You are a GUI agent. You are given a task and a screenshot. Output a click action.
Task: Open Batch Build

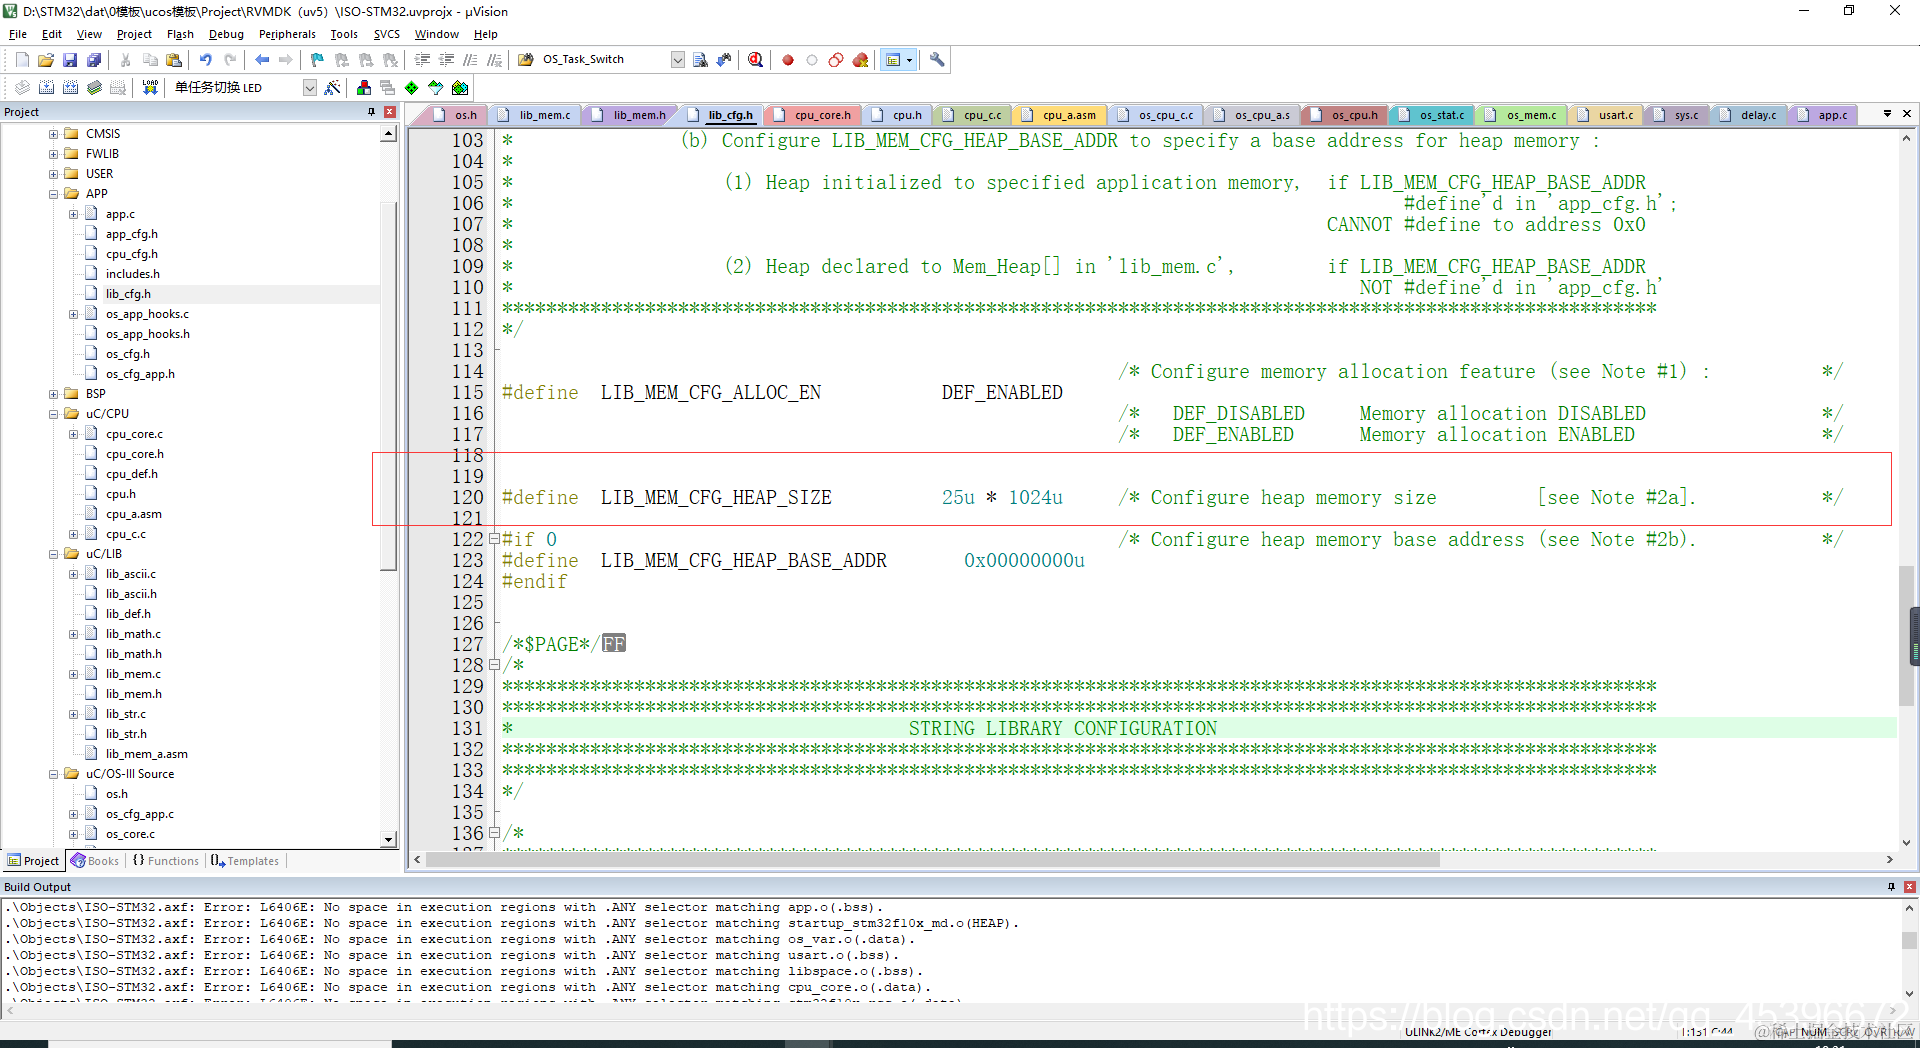coord(94,88)
